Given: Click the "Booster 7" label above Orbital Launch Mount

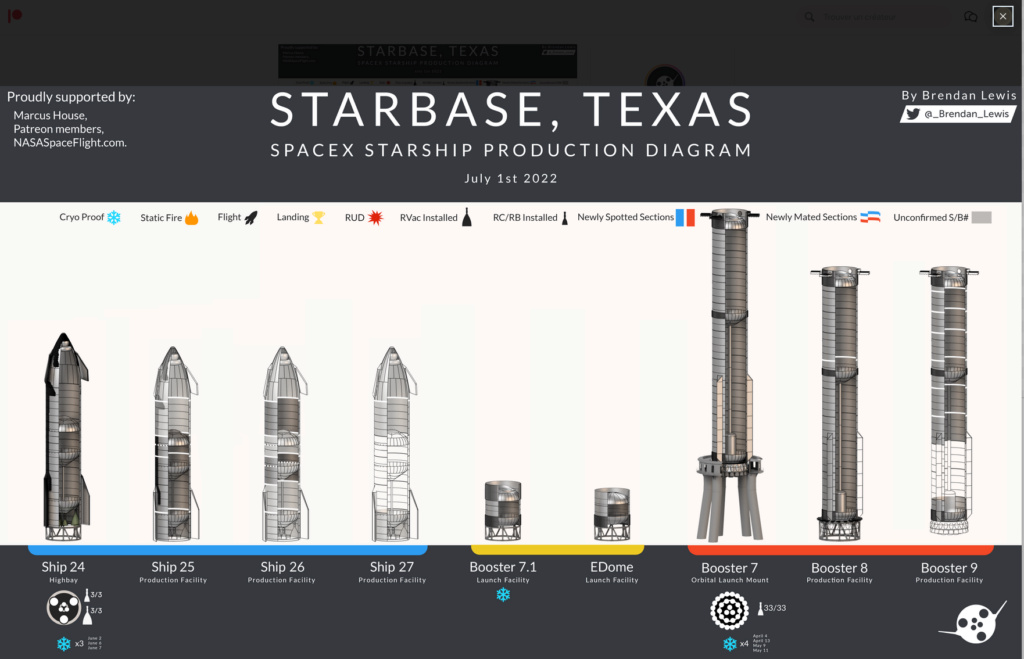Looking at the screenshot, I should point(729,568).
